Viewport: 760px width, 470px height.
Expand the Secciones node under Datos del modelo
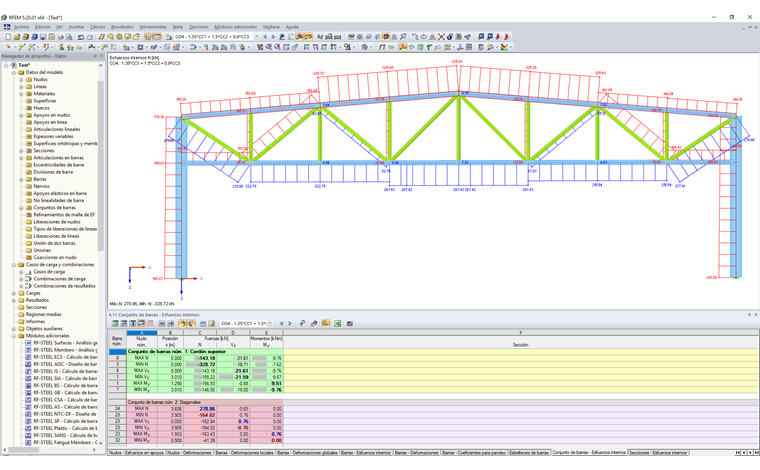(x=21, y=151)
